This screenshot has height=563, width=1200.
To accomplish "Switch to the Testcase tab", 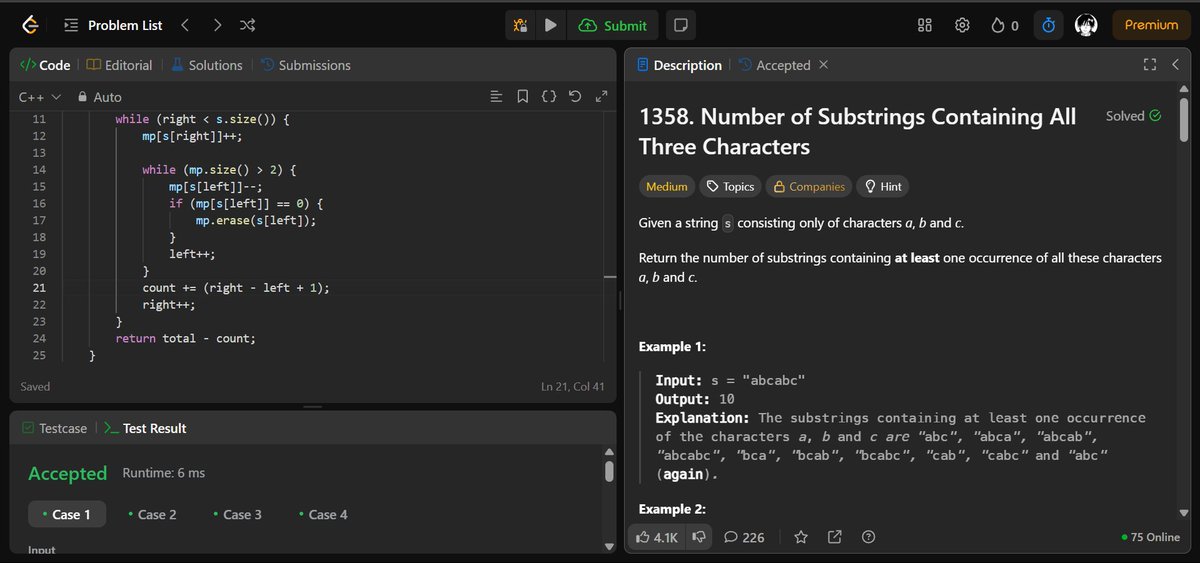I will [x=52, y=428].
